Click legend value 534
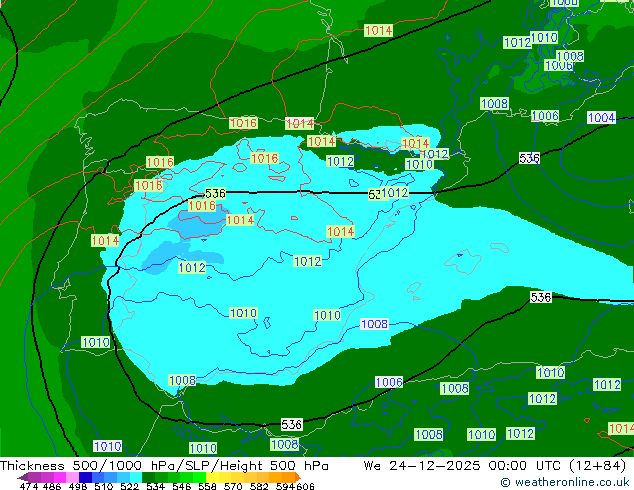Viewport: 634px width, 490px height. (x=155, y=486)
